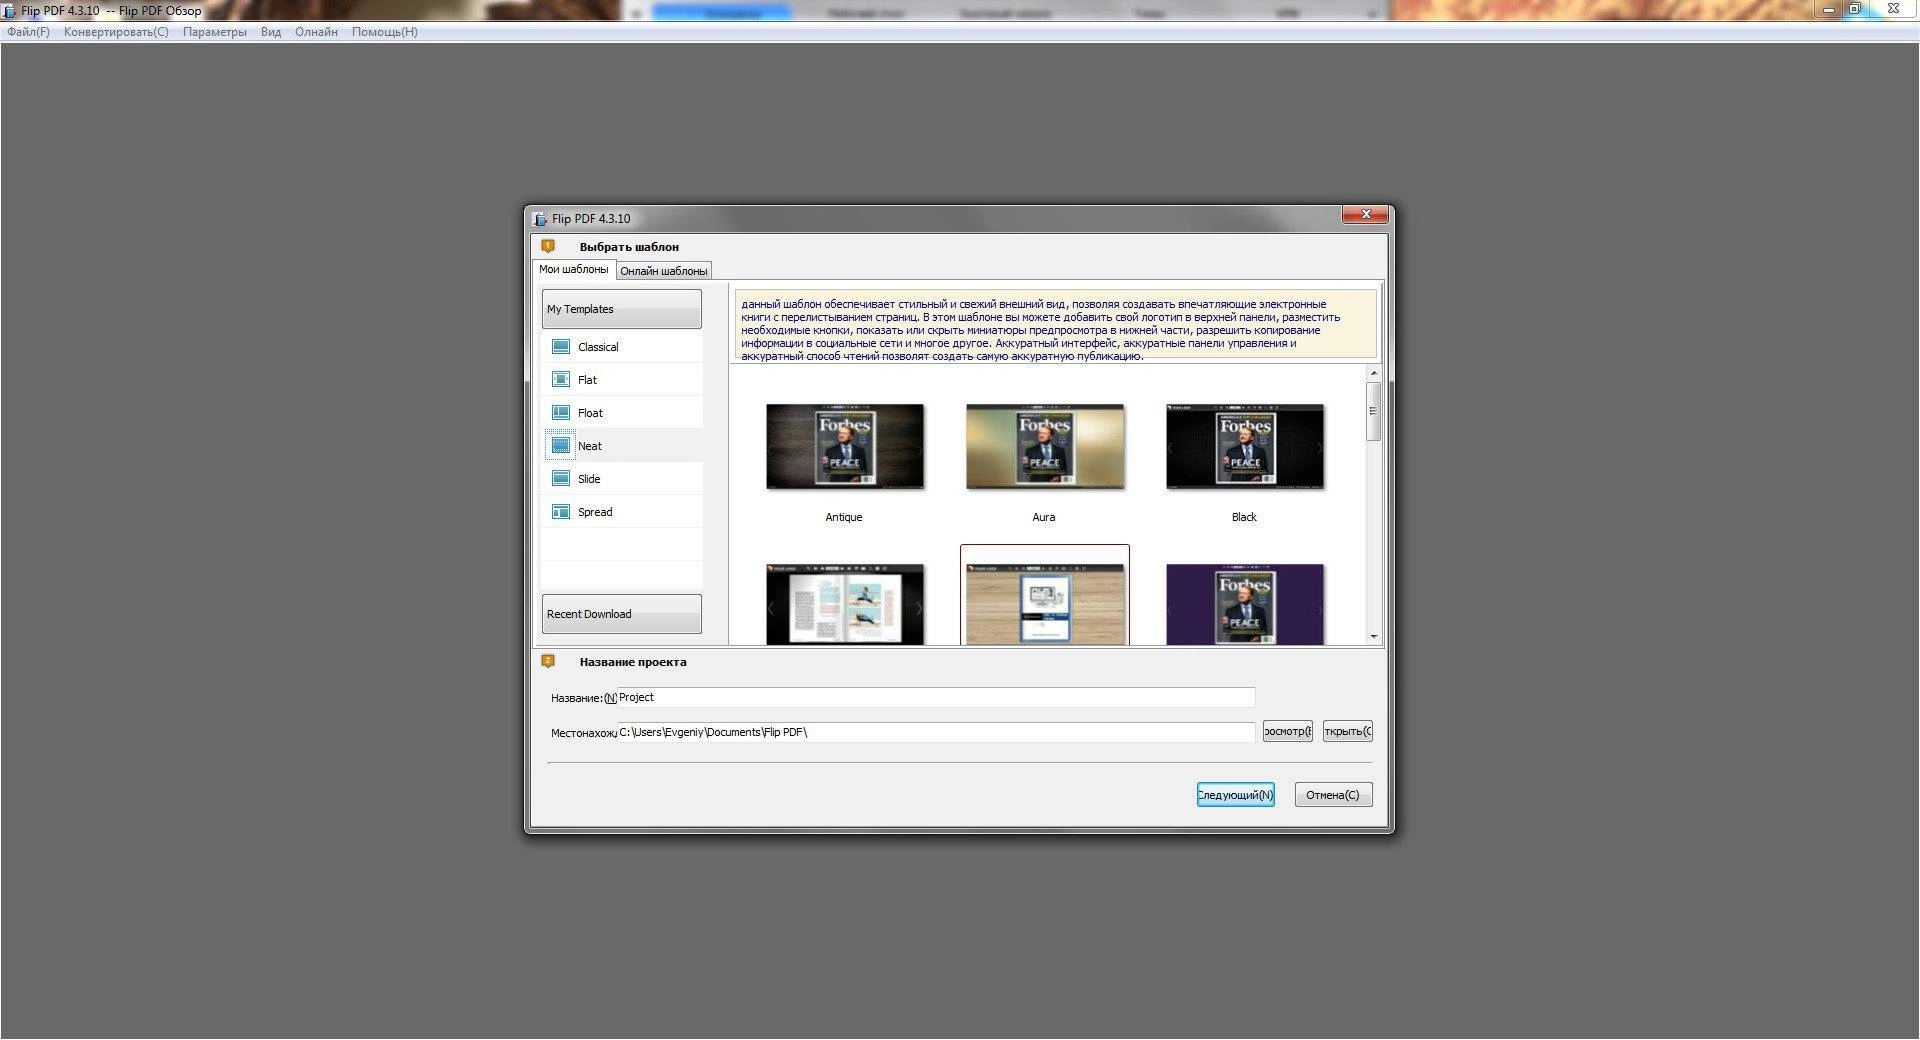
Task: Choose the purple-background theme thumbnail
Action: (1245, 604)
